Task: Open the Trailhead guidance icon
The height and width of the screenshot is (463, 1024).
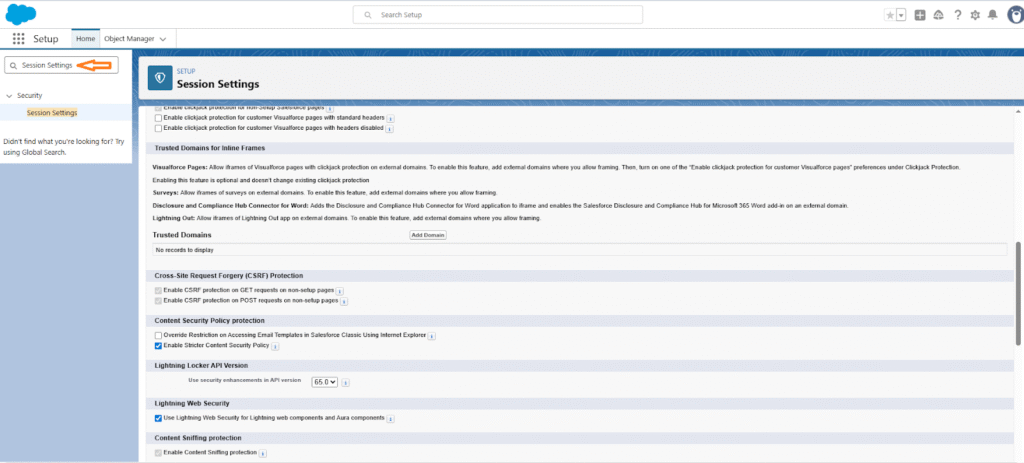Action: click(939, 15)
